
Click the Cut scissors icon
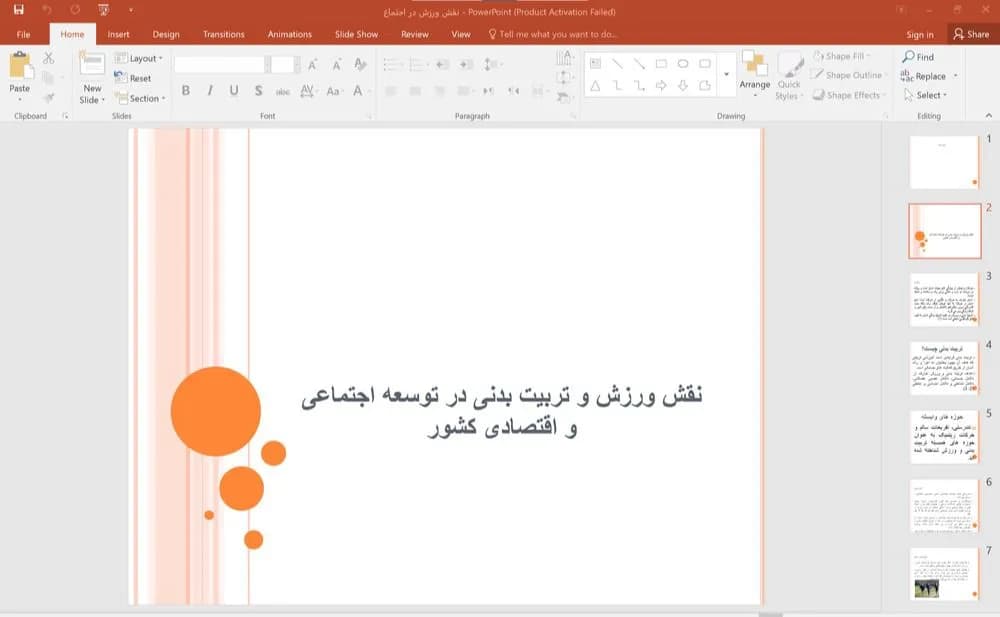click(48, 58)
